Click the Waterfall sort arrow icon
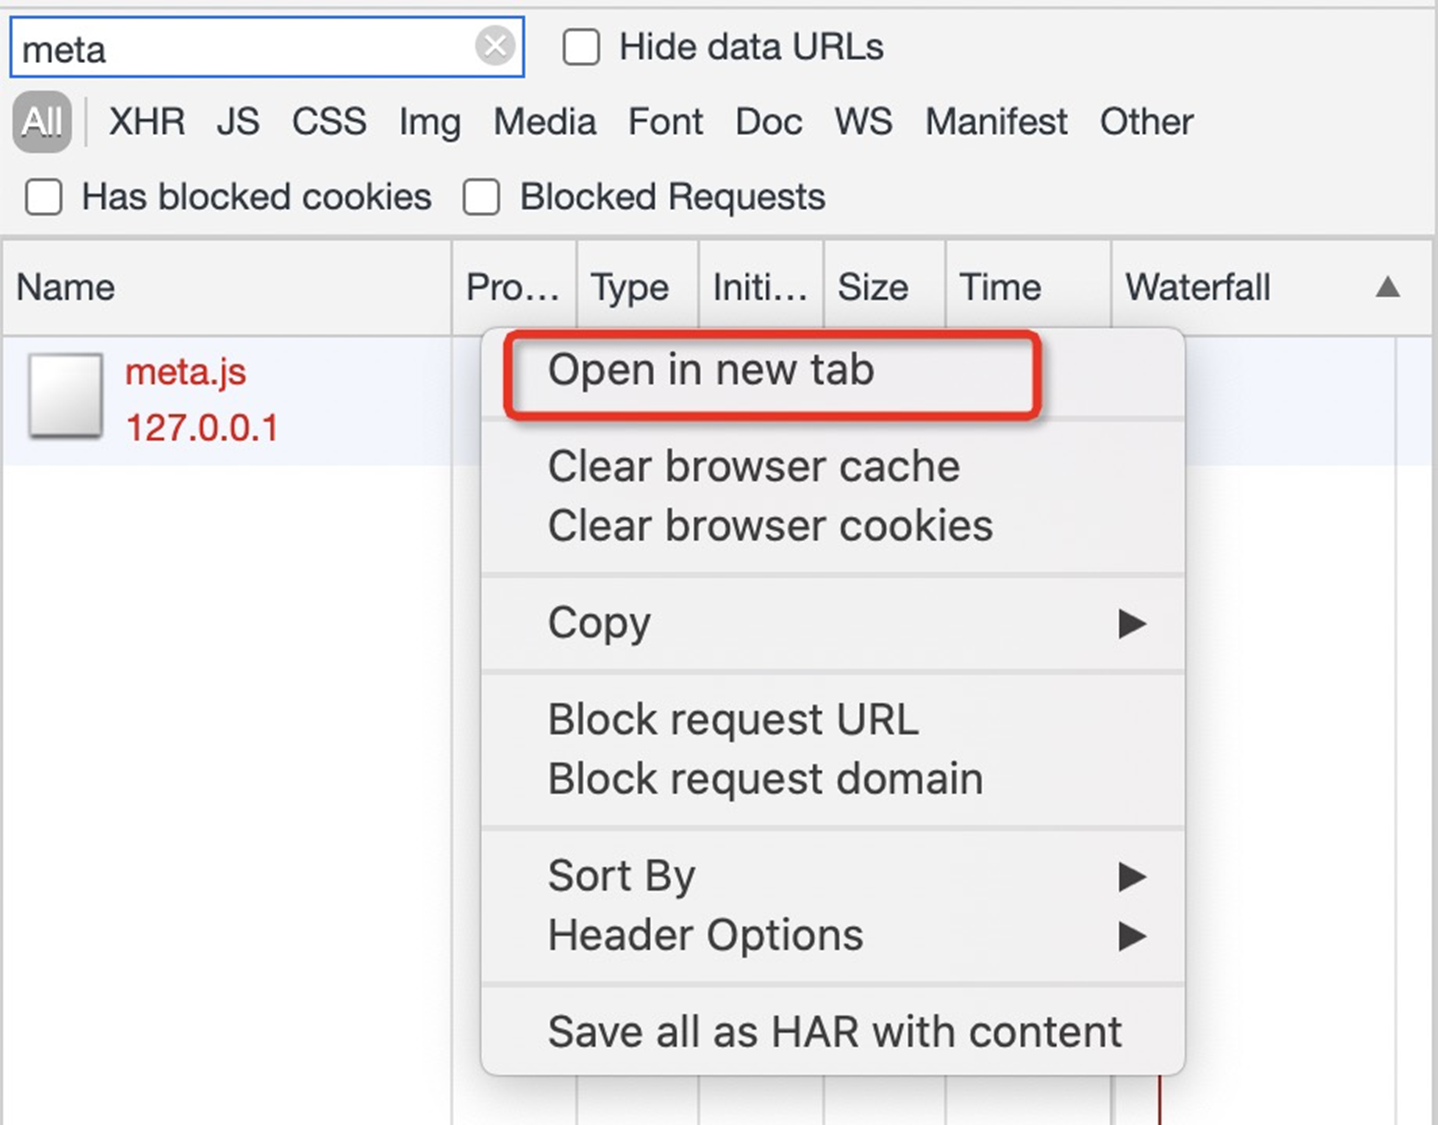The width and height of the screenshot is (1438, 1125). (1387, 288)
